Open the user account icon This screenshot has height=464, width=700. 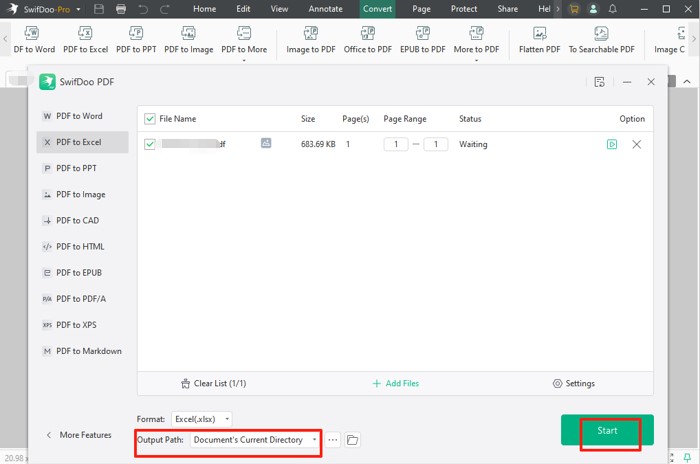593,9
